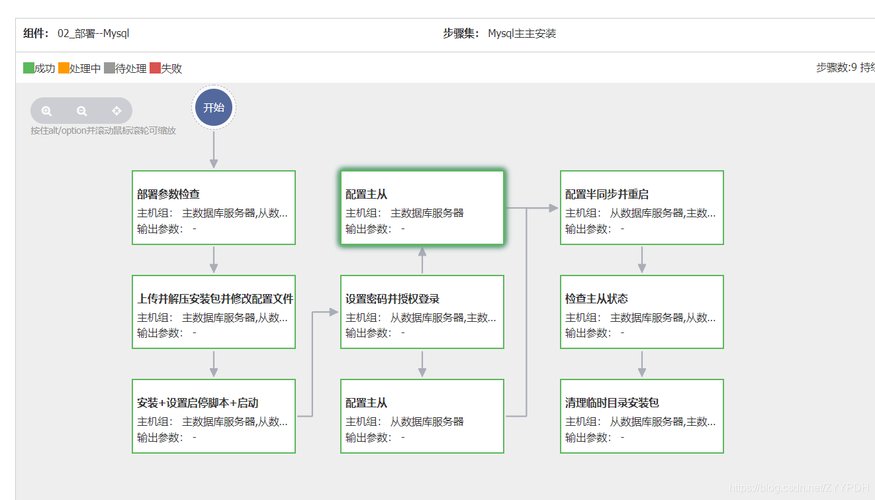Select the 安装+设置启停脚本+启动 step node
This screenshot has width=875, height=500.
[x=214, y=416]
